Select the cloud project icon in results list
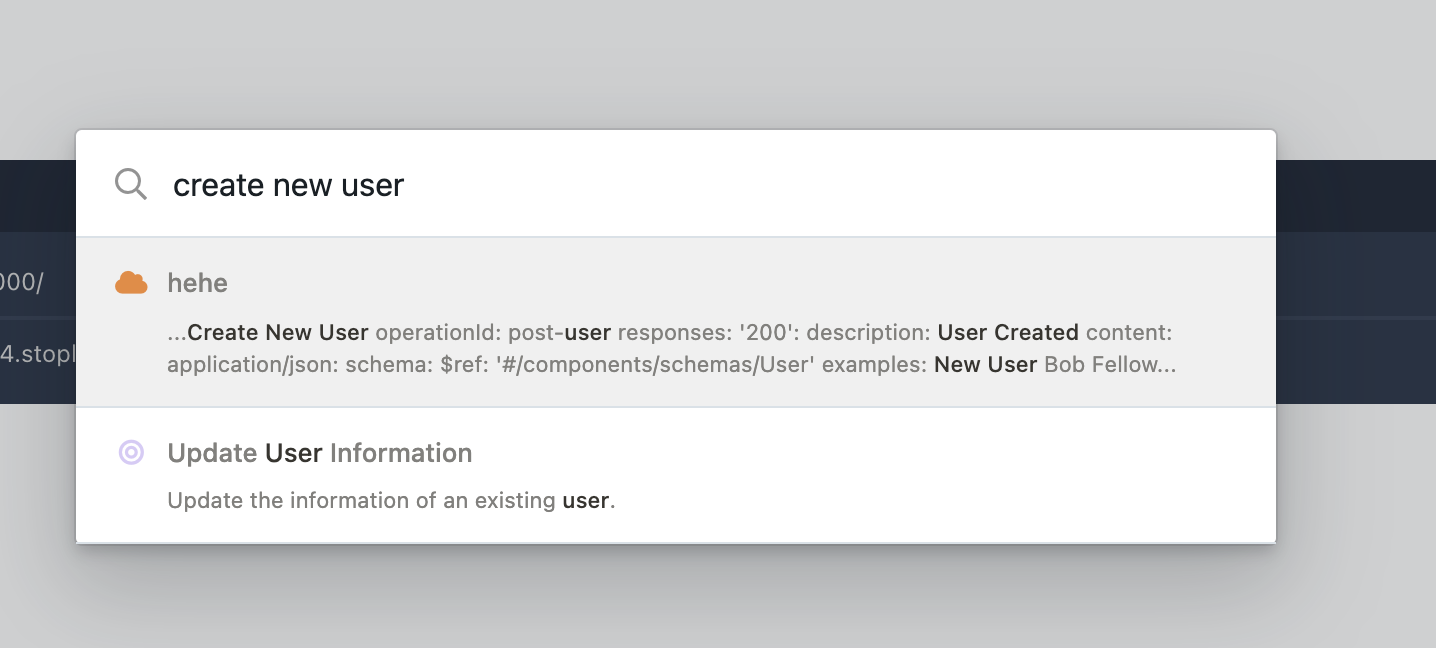 (130, 283)
